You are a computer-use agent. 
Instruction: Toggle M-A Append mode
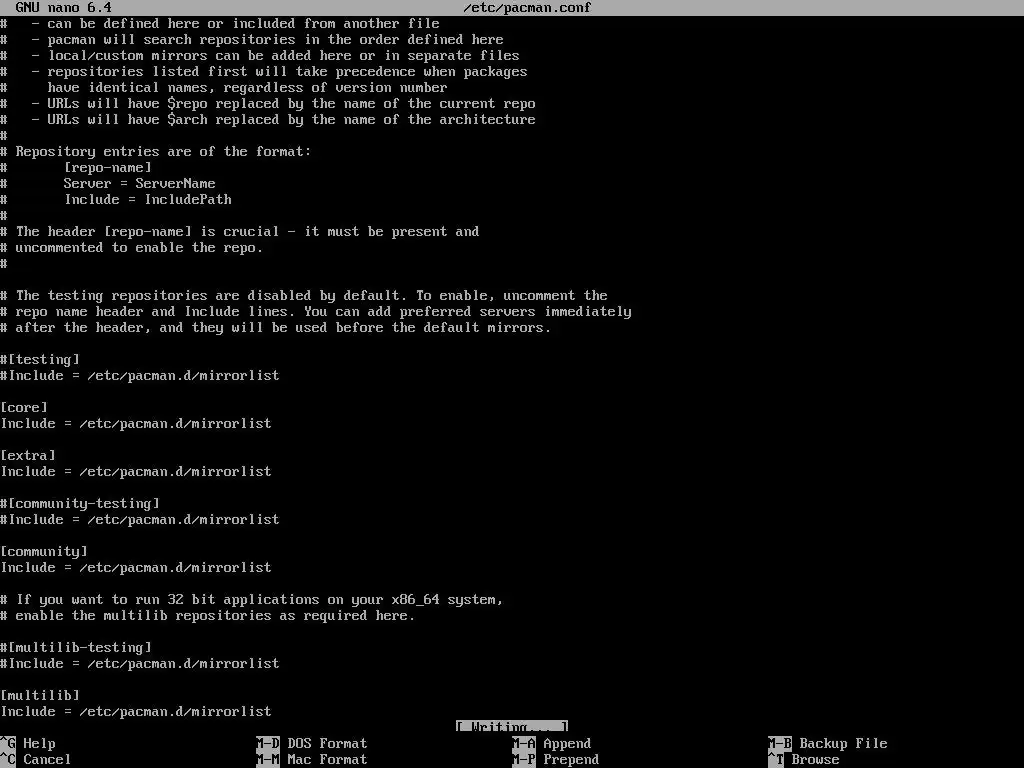click(552, 743)
